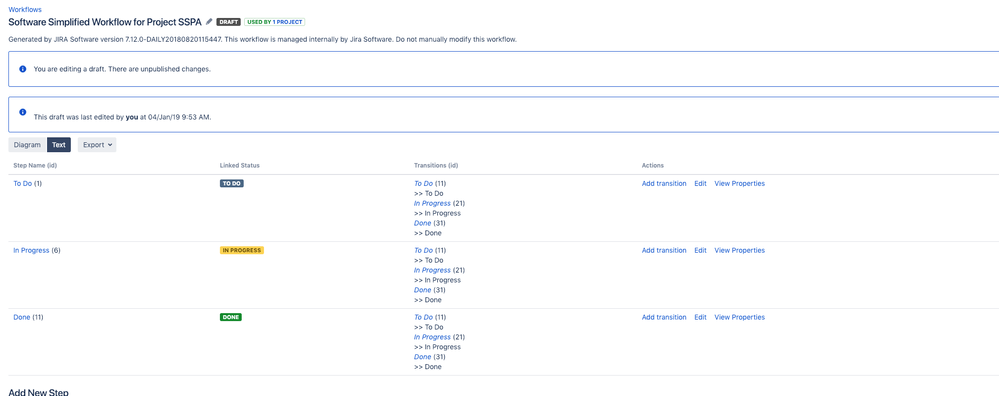Add transition for the To Do step
The width and height of the screenshot is (999, 396).
pyautogui.click(x=664, y=183)
